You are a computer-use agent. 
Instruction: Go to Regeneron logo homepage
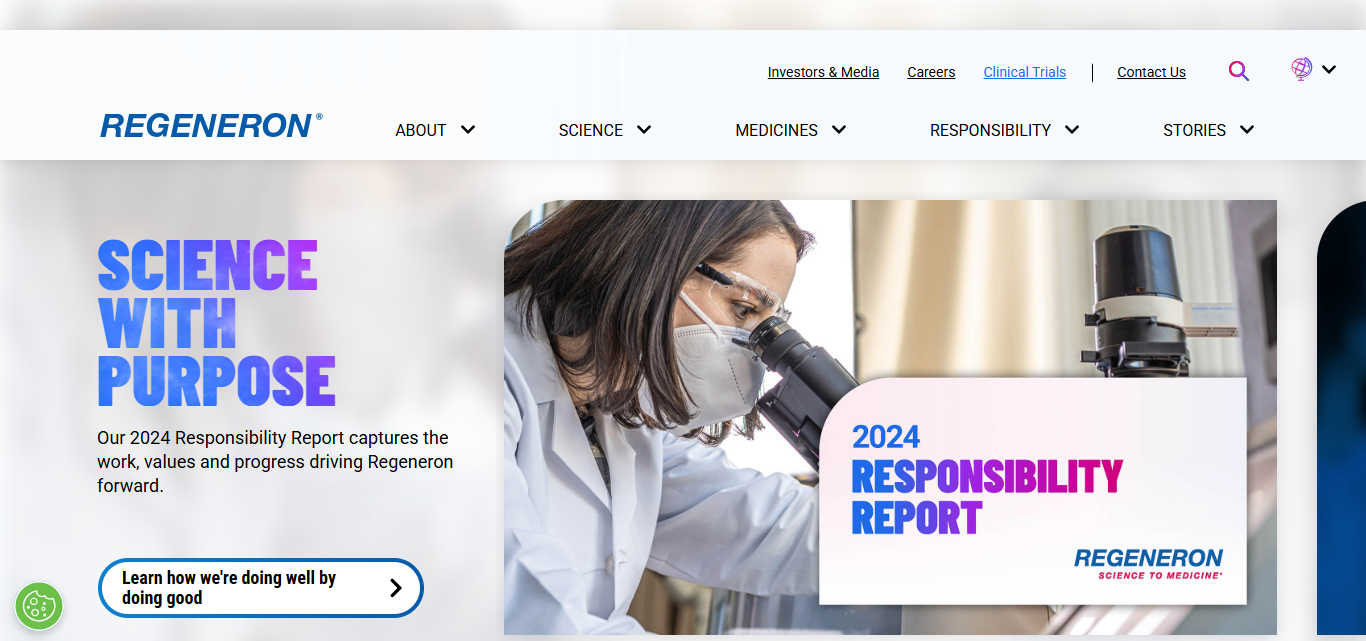(x=211, y=126)
